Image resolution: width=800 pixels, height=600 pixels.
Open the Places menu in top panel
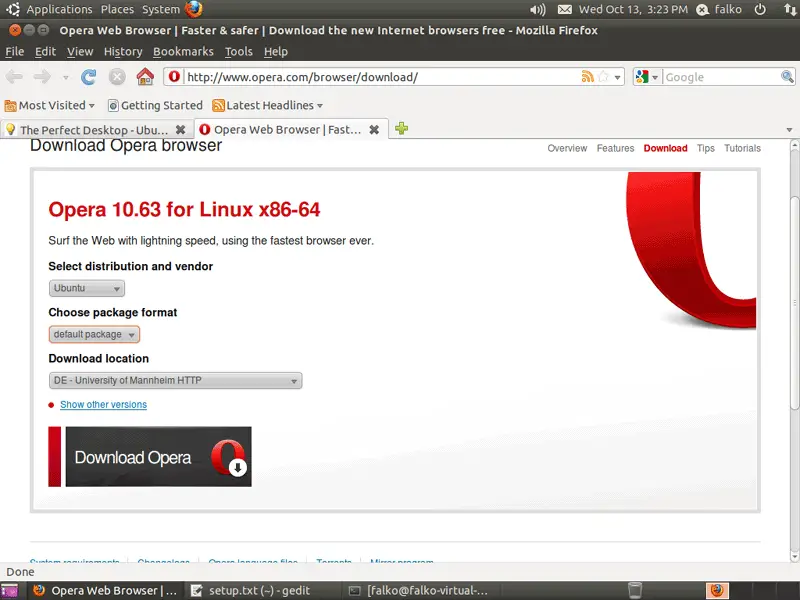click(x=117, y=9)
